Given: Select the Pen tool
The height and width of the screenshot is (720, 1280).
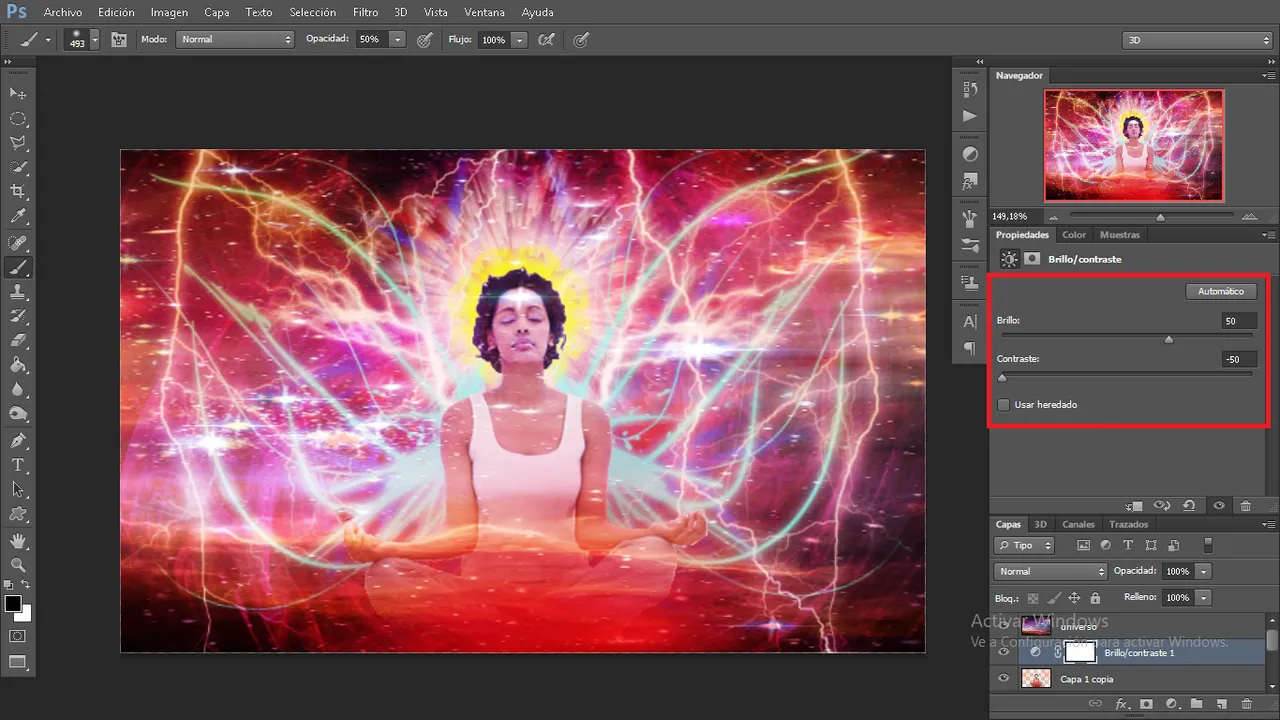Looking at the screenshot, I should (18, 440).
